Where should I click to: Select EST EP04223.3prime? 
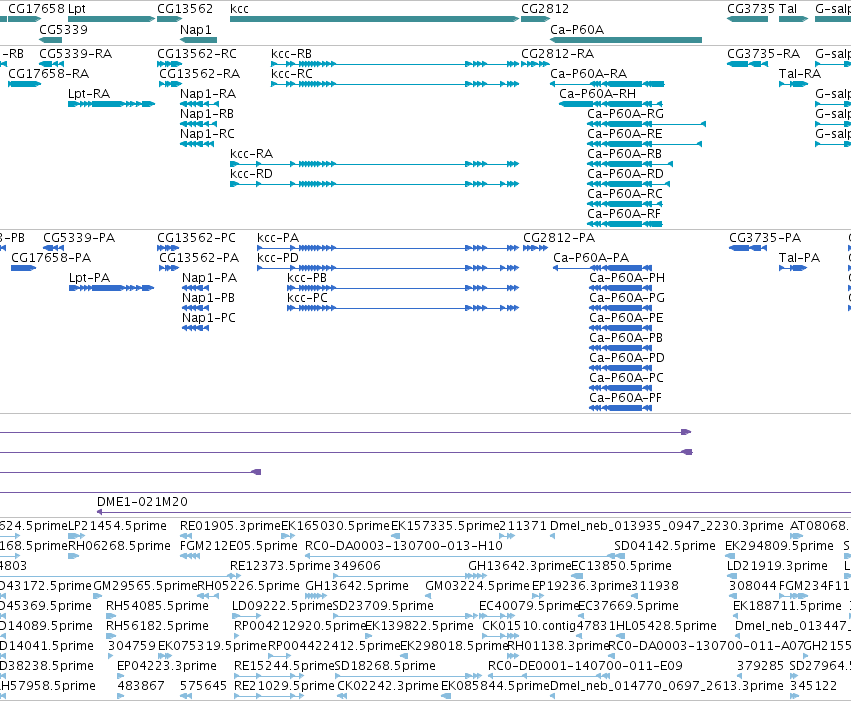167,666
